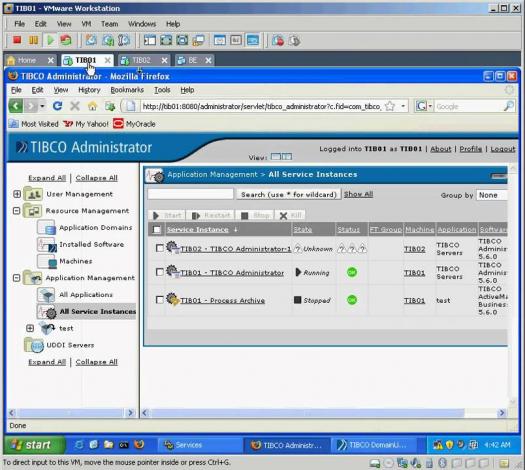Click the Firefox stop loading X icon
The image size is (525, 470).
[x=75, y=106]
